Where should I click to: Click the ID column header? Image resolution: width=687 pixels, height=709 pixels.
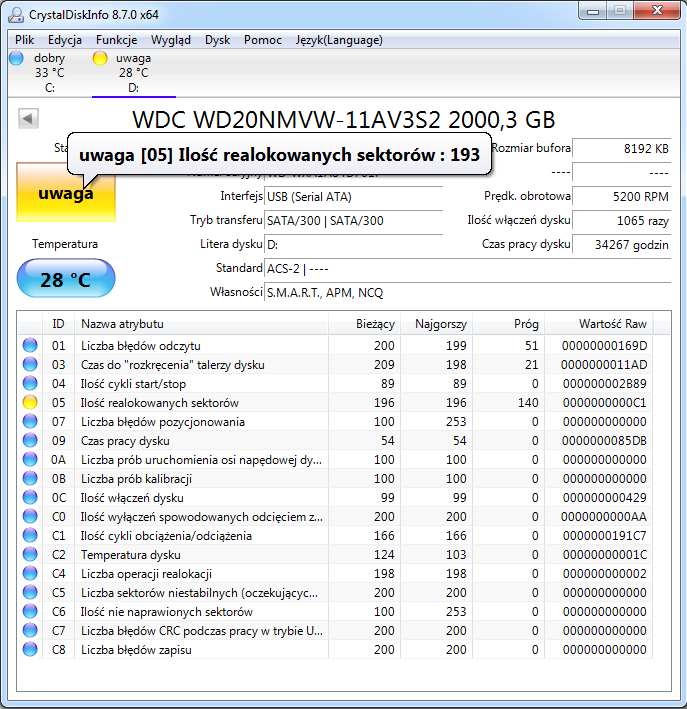pos(58,324)
